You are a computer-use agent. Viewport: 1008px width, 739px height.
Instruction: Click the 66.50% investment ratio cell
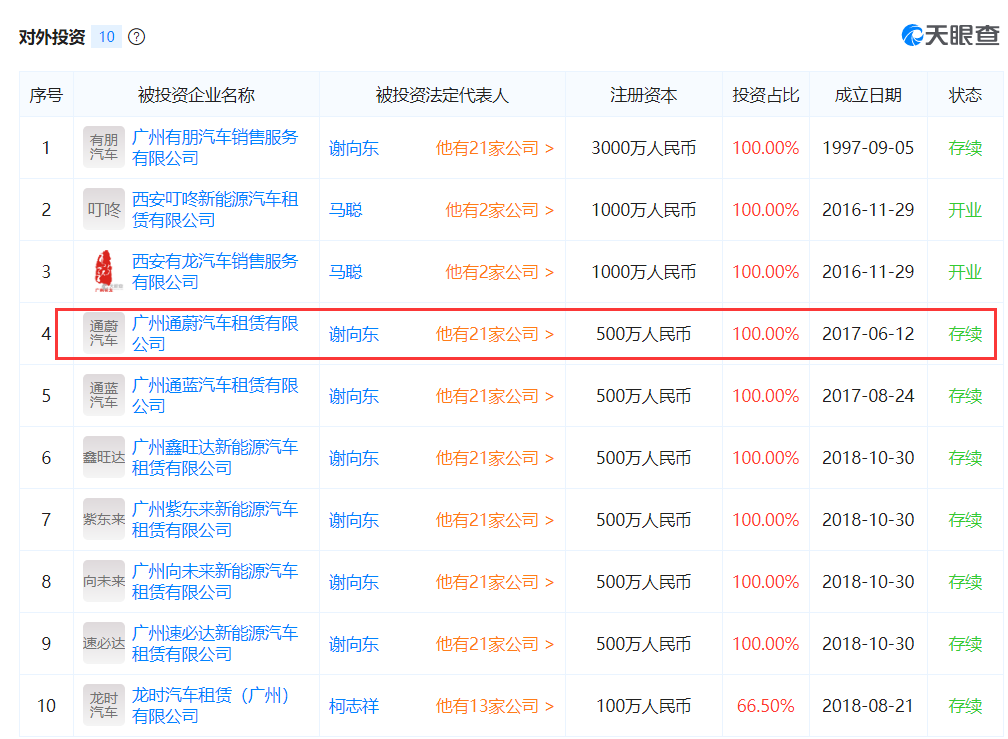point(766,706)
